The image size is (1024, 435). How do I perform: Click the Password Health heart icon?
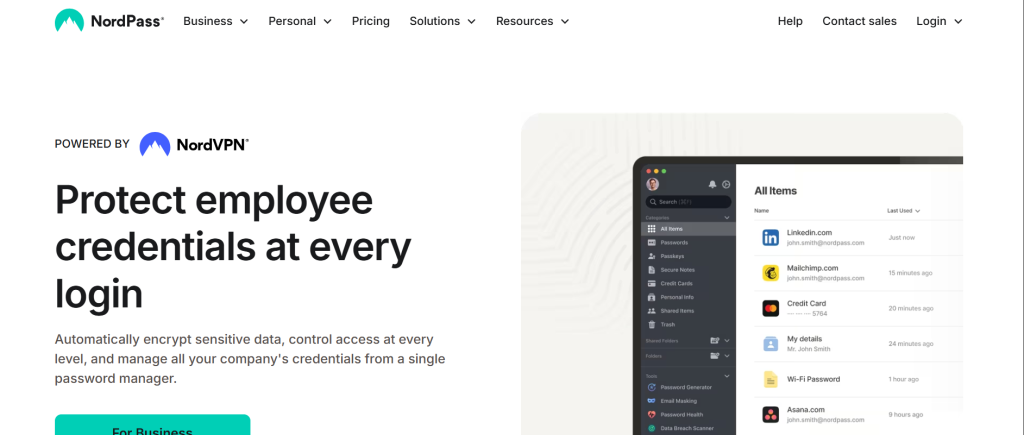tap(651, 415)
